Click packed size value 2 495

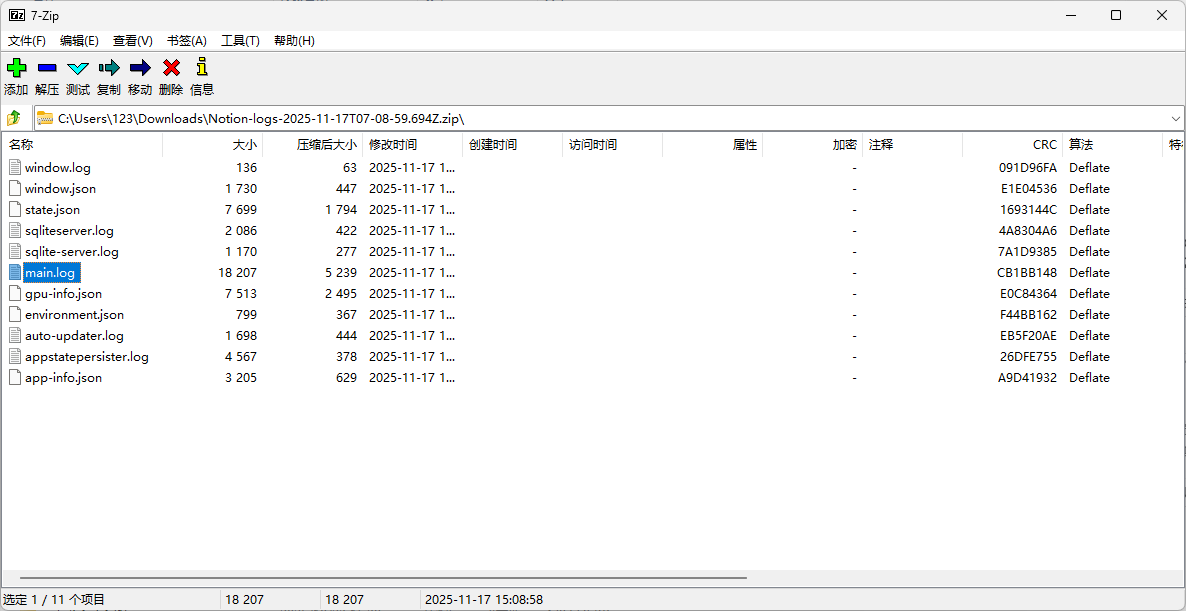pos(341,293)
